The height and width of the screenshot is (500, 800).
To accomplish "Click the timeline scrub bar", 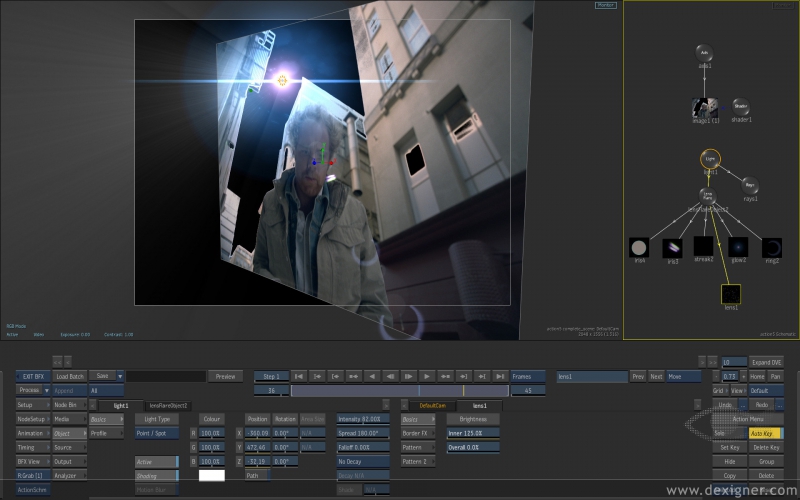I will (x=399, y=391).
